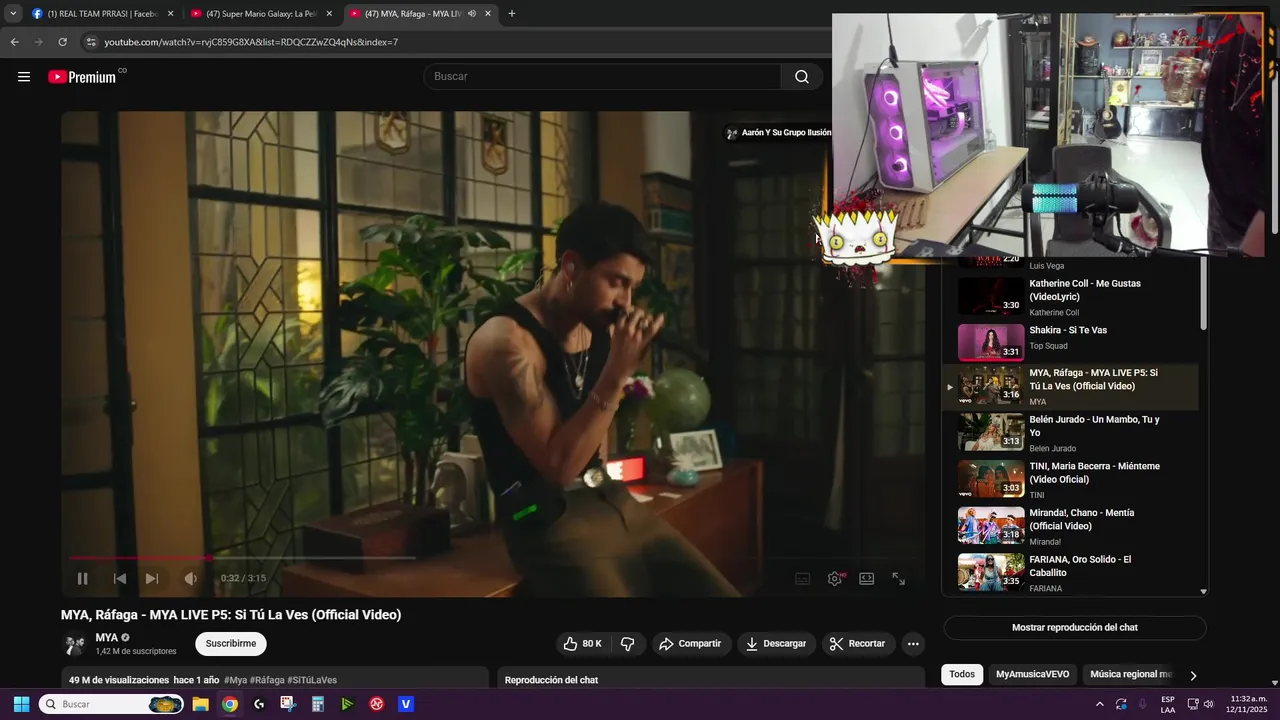Screen dimensions: 1280x720
Task: Open the blue V app on taskbar
Action: [x=406, y=704]
